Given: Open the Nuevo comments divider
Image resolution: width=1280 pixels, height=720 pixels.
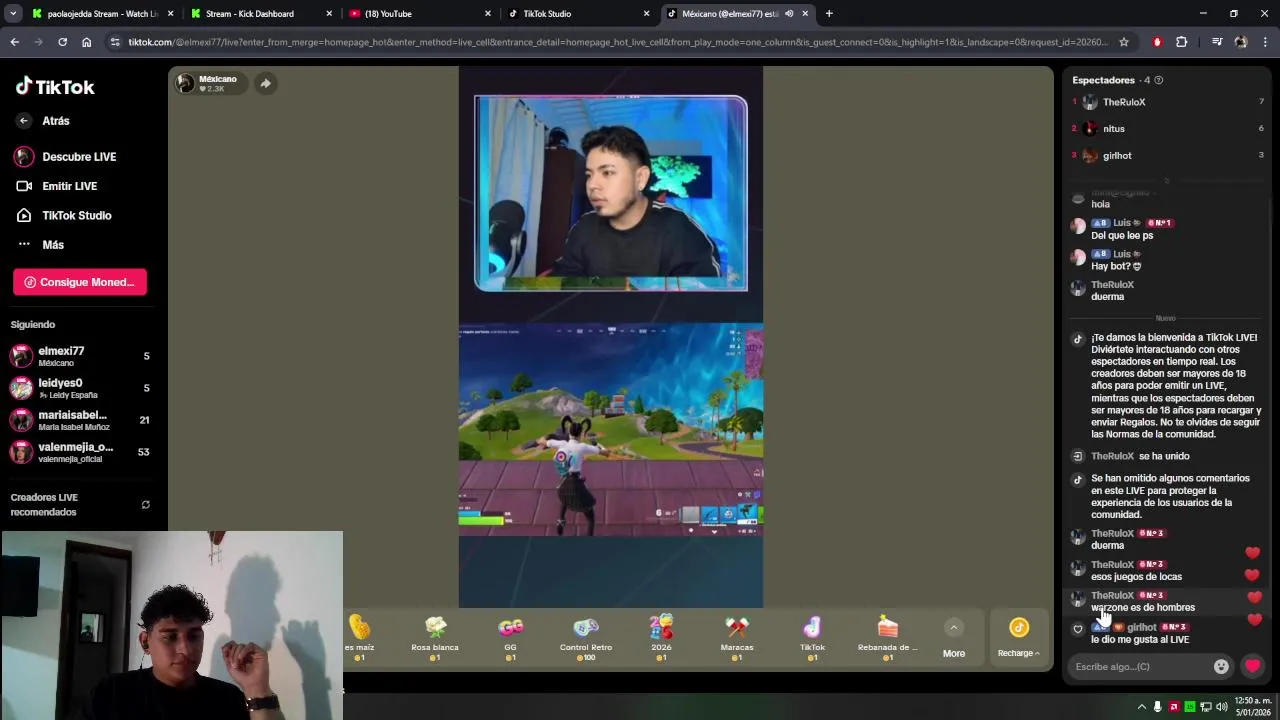Looking at the screenshot, I should pos(1165,318).
